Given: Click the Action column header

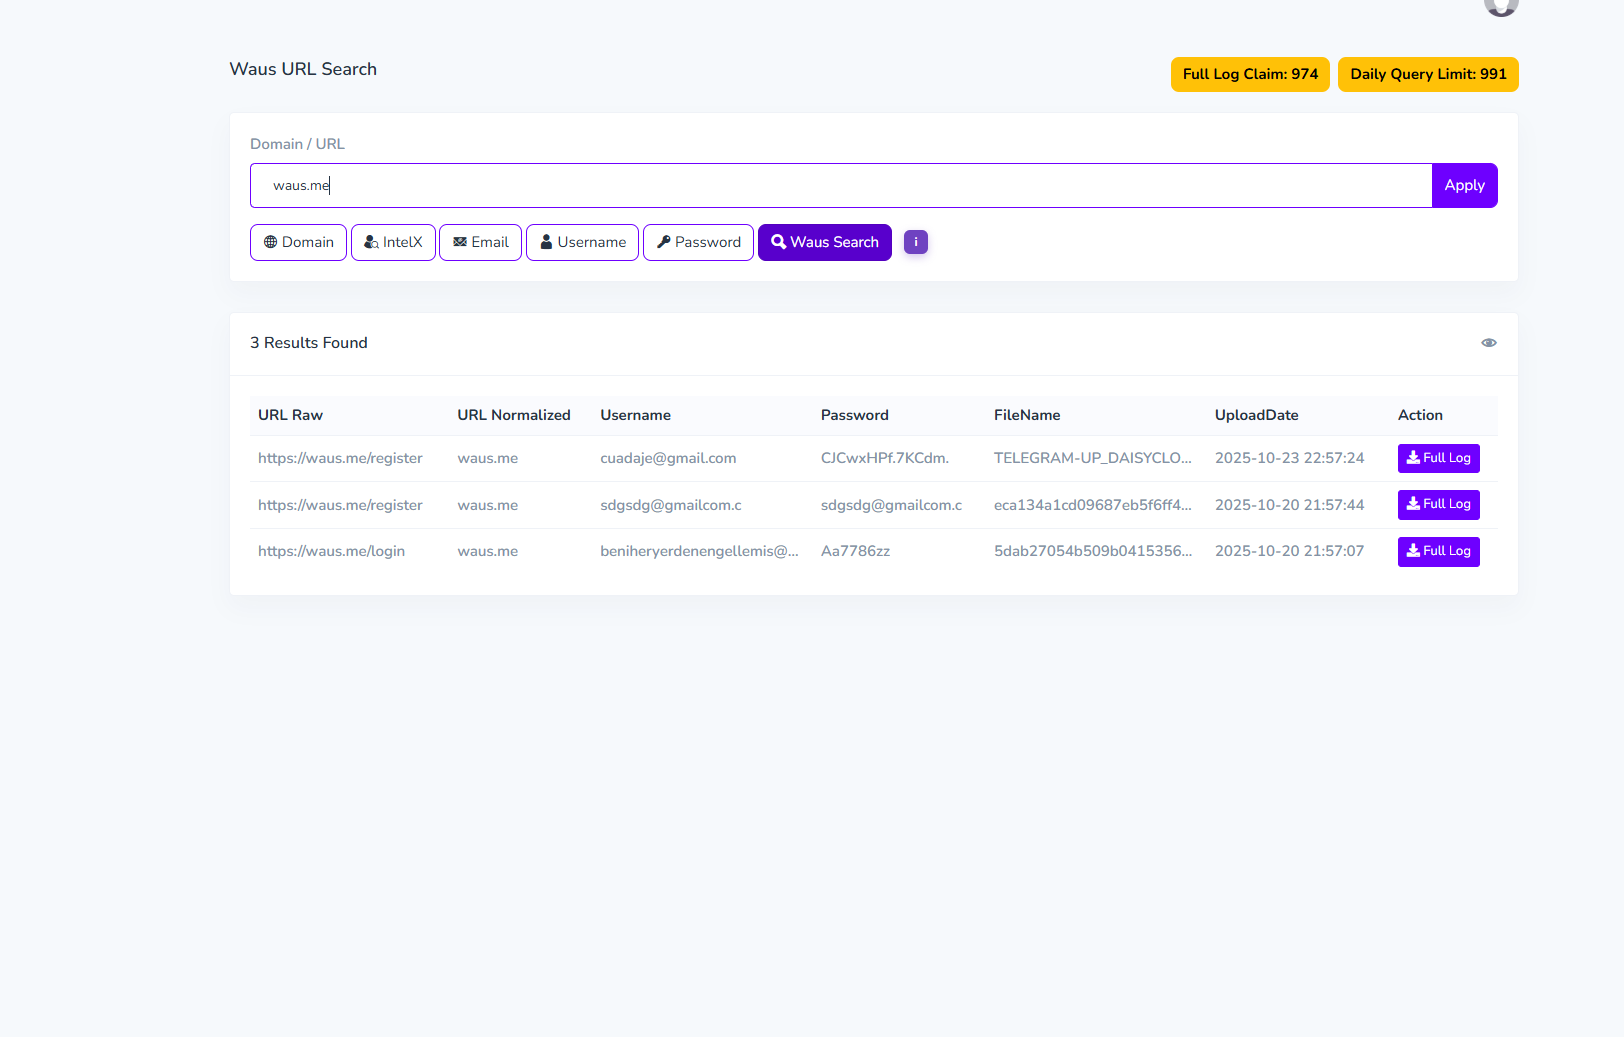Looking at the screenshot, I should tap(1420, 415).
